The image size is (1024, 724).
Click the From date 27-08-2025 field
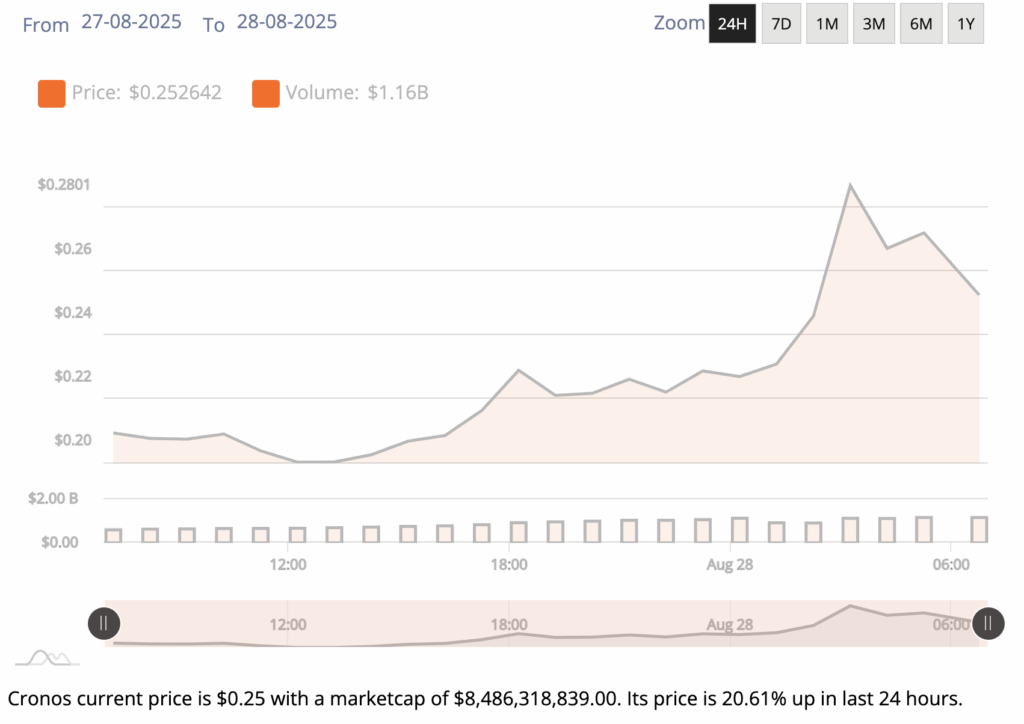[x=131, y=21]
